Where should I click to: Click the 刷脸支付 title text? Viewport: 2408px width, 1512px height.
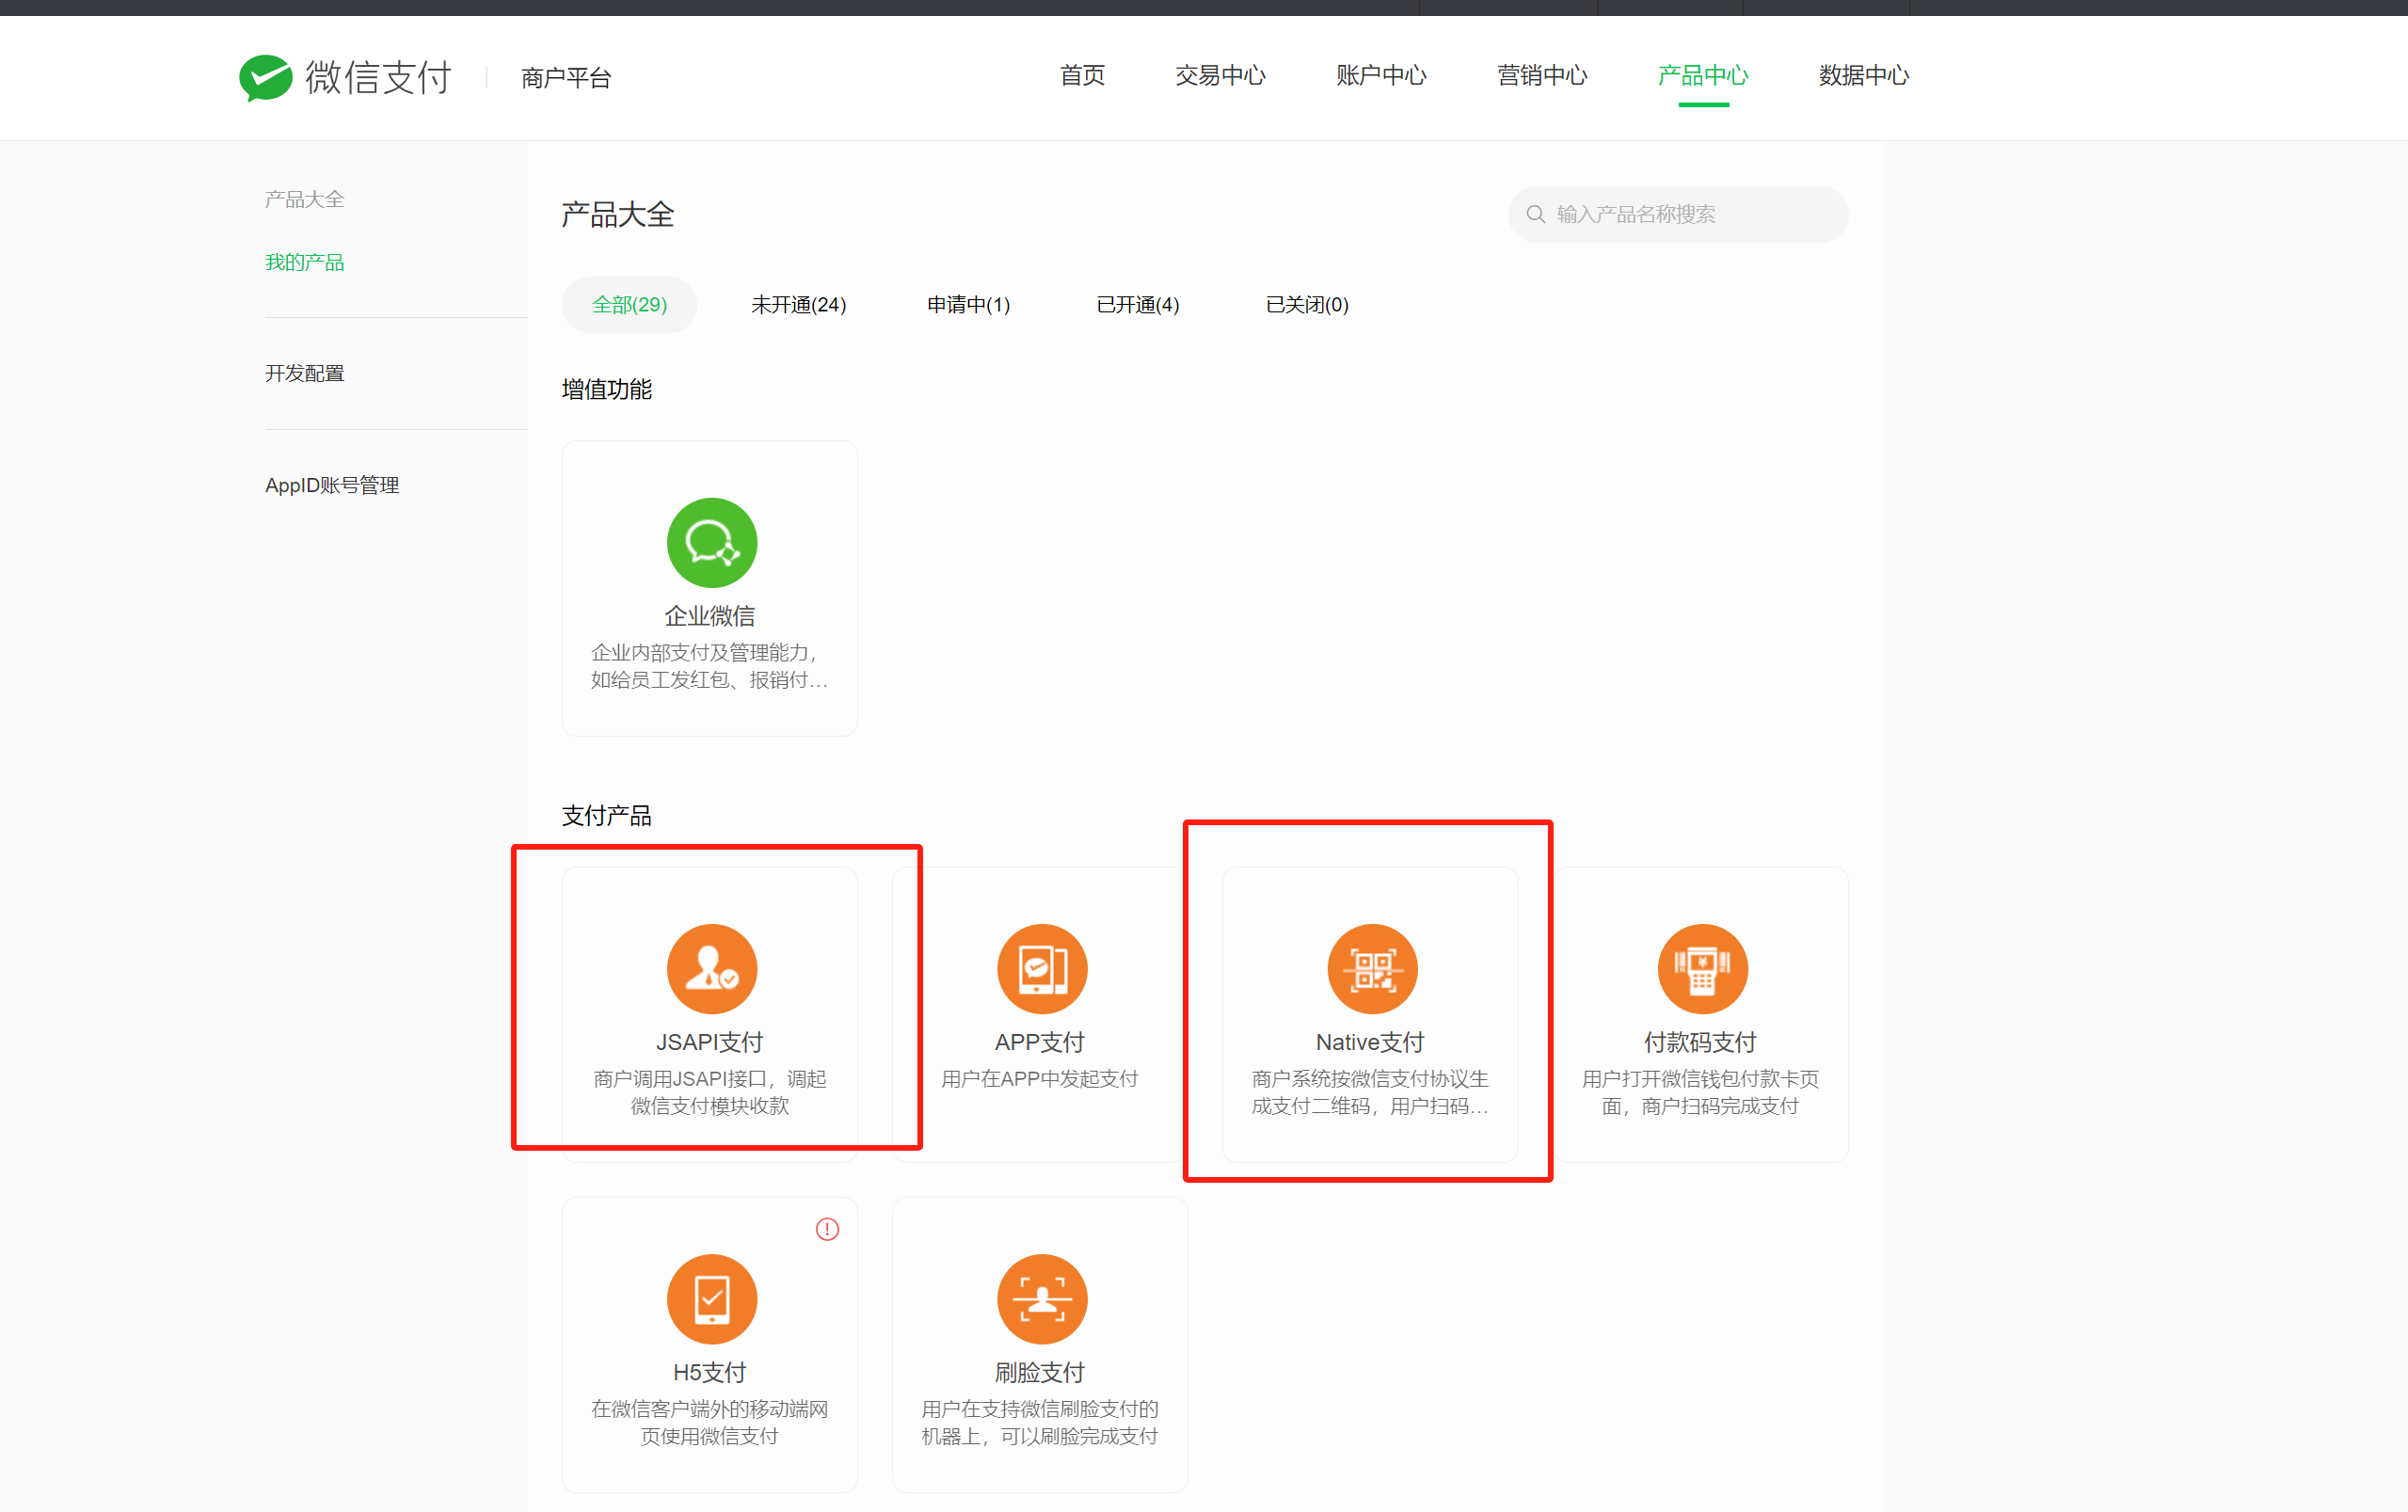point(1040,1372)
